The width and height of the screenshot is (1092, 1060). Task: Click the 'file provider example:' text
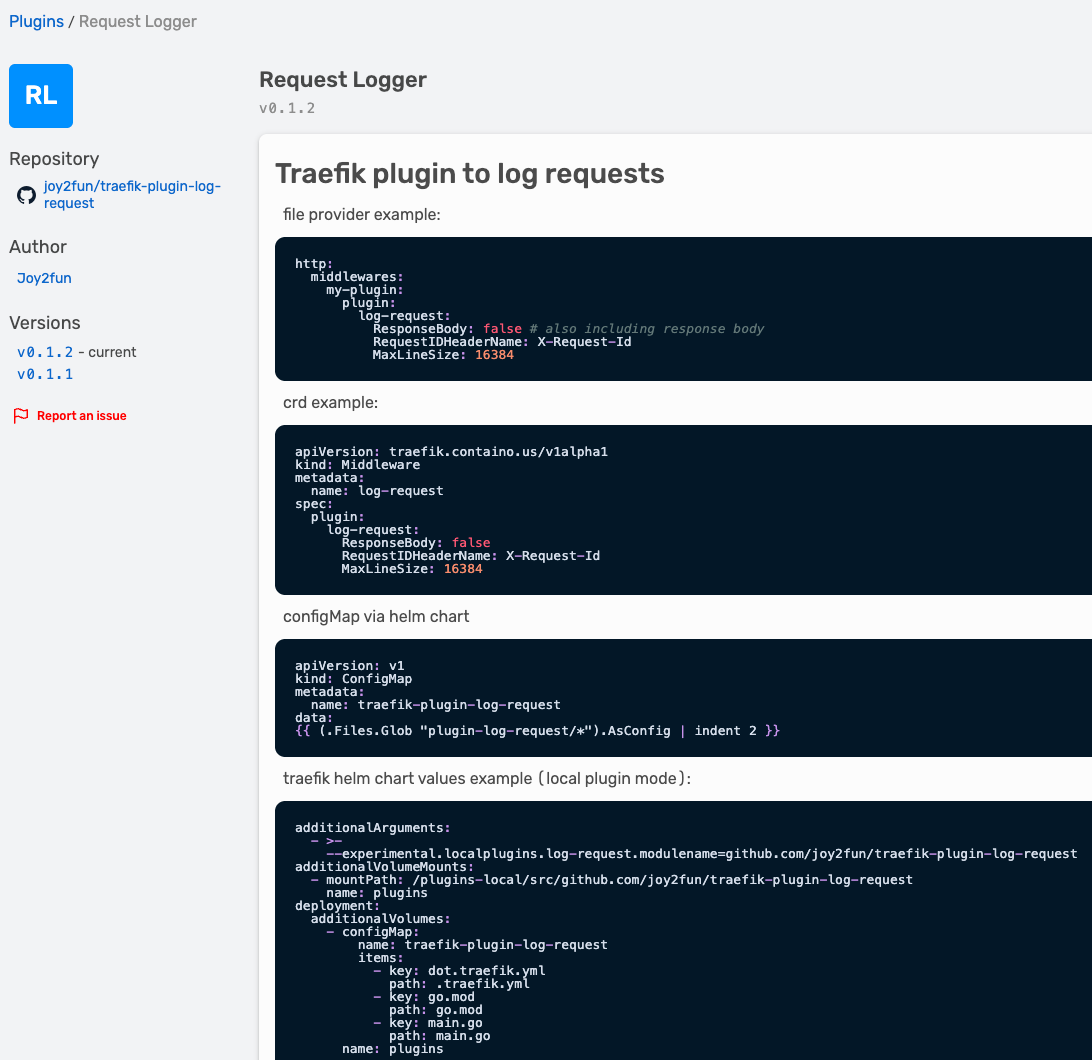[x=361, y=215]
